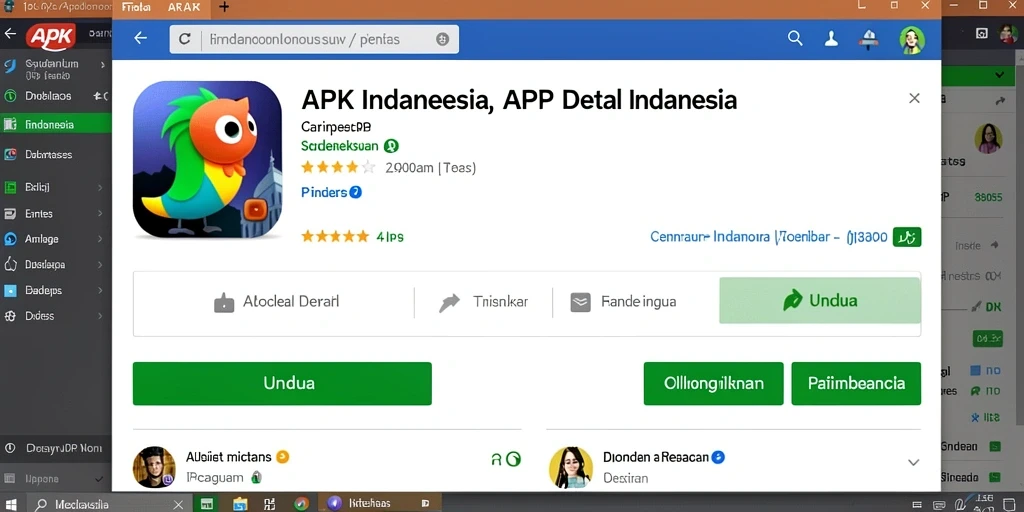Click the white person icon in toolbar
The image size is (1024, 512).
(831, 39)
